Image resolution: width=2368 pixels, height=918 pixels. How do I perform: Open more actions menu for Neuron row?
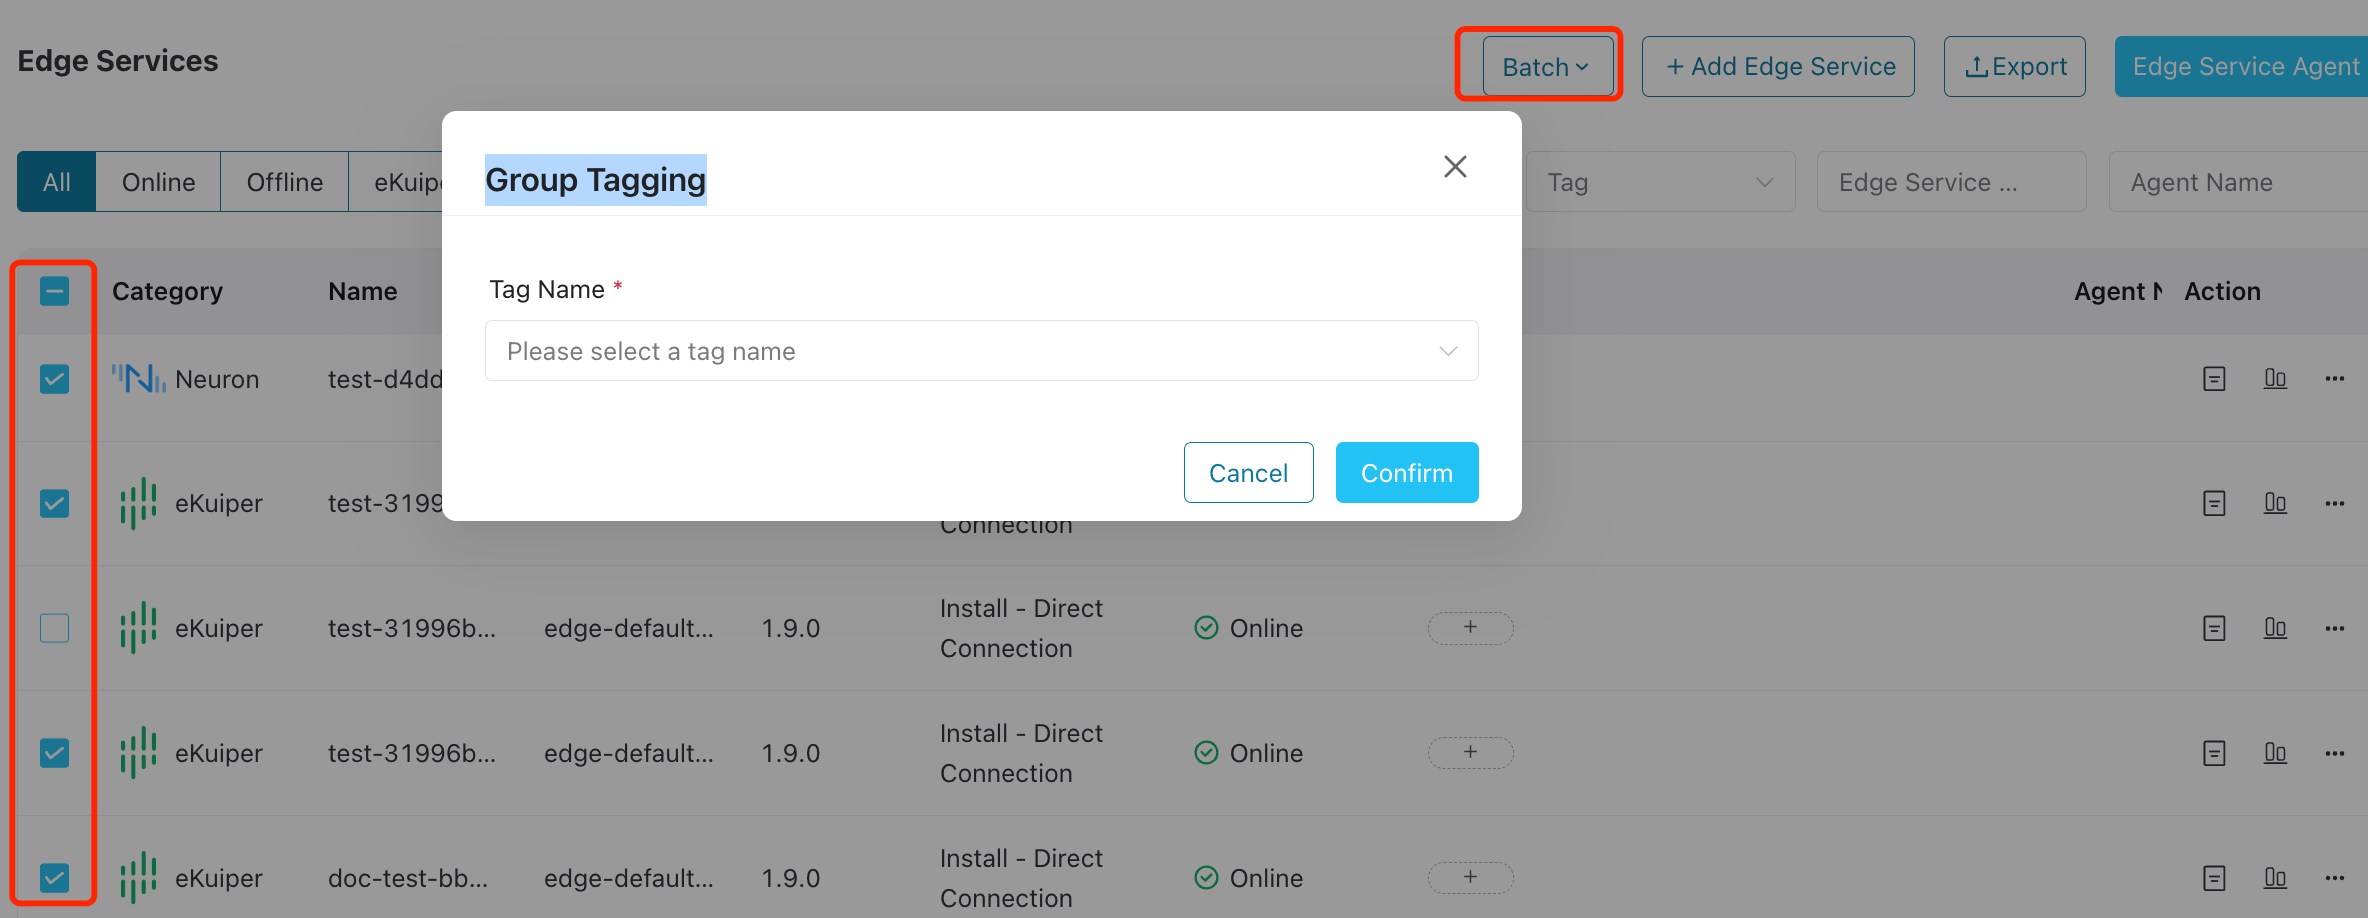(x=2335, y=379)
